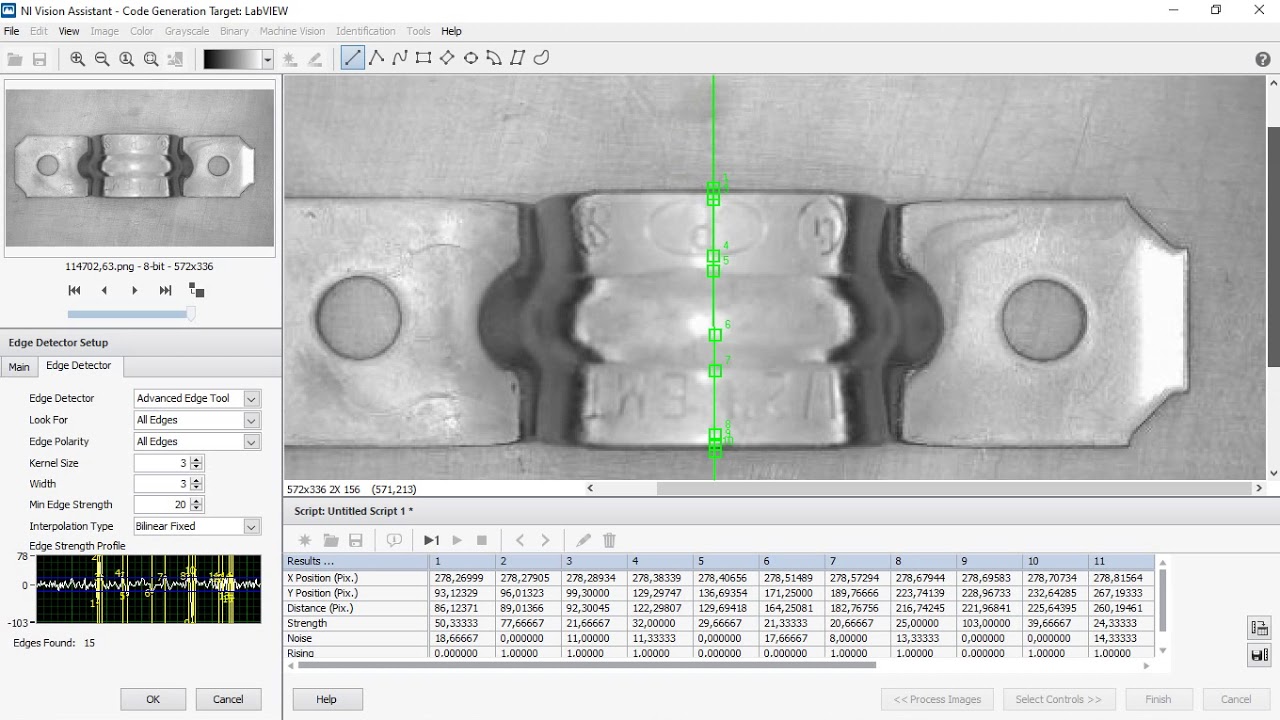
Task: Click the Min Edge Strength spinner arrows
Action: 196,505
